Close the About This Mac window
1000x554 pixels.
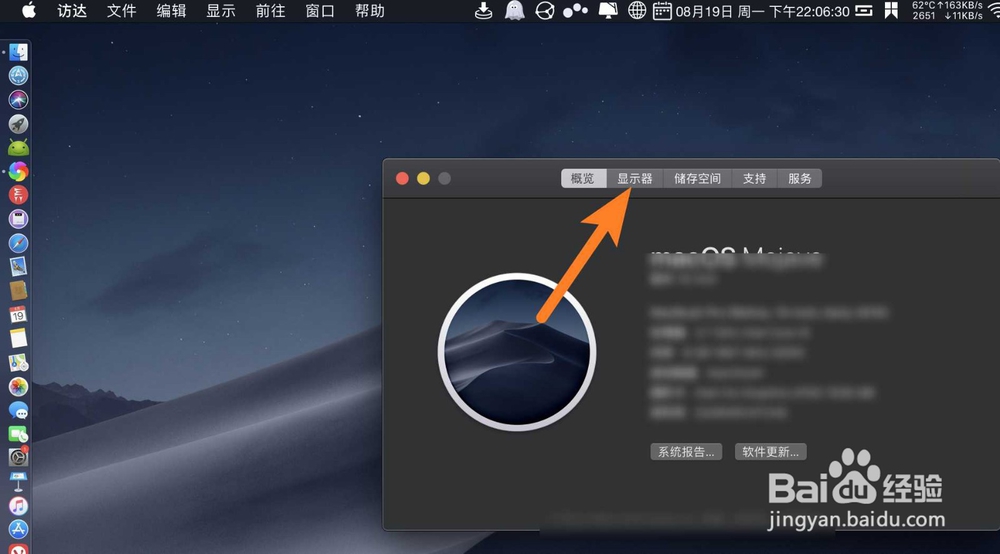coord(402,179)
